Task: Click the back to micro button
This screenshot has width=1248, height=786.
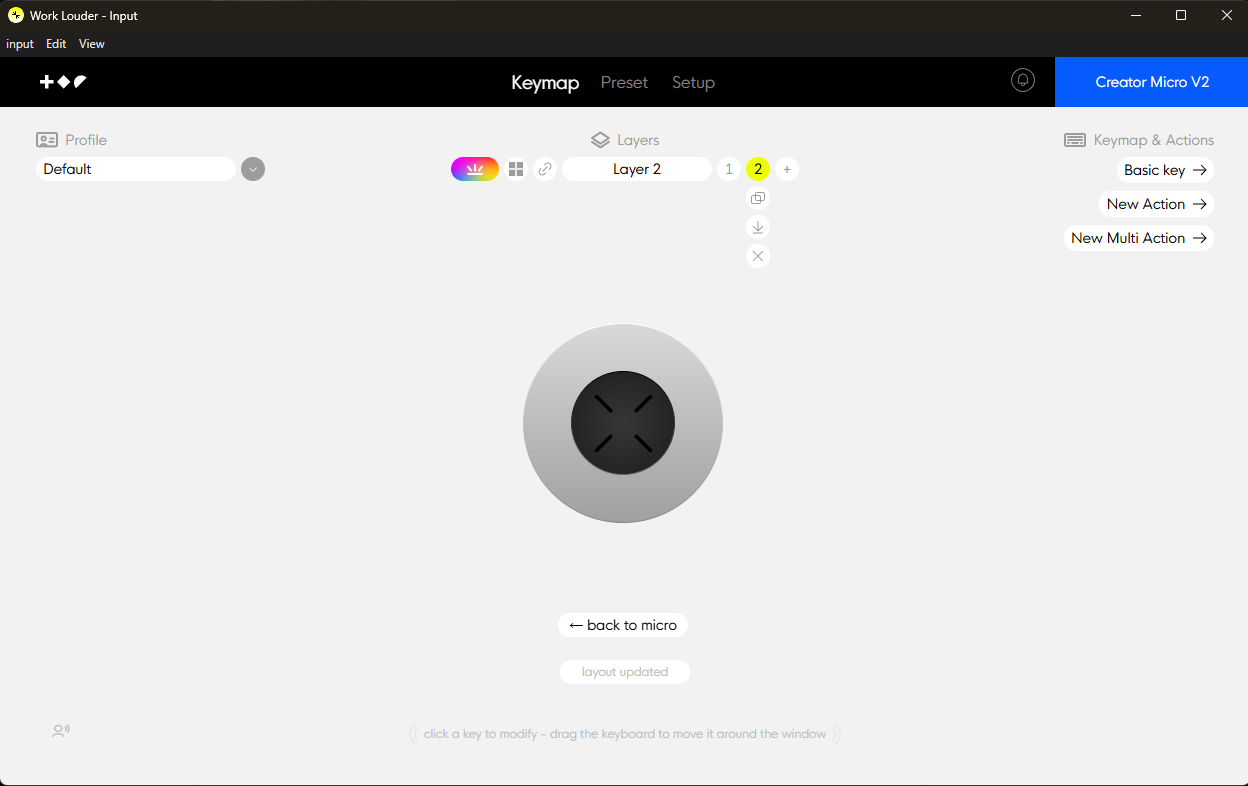Action: [x=623, y=625]
